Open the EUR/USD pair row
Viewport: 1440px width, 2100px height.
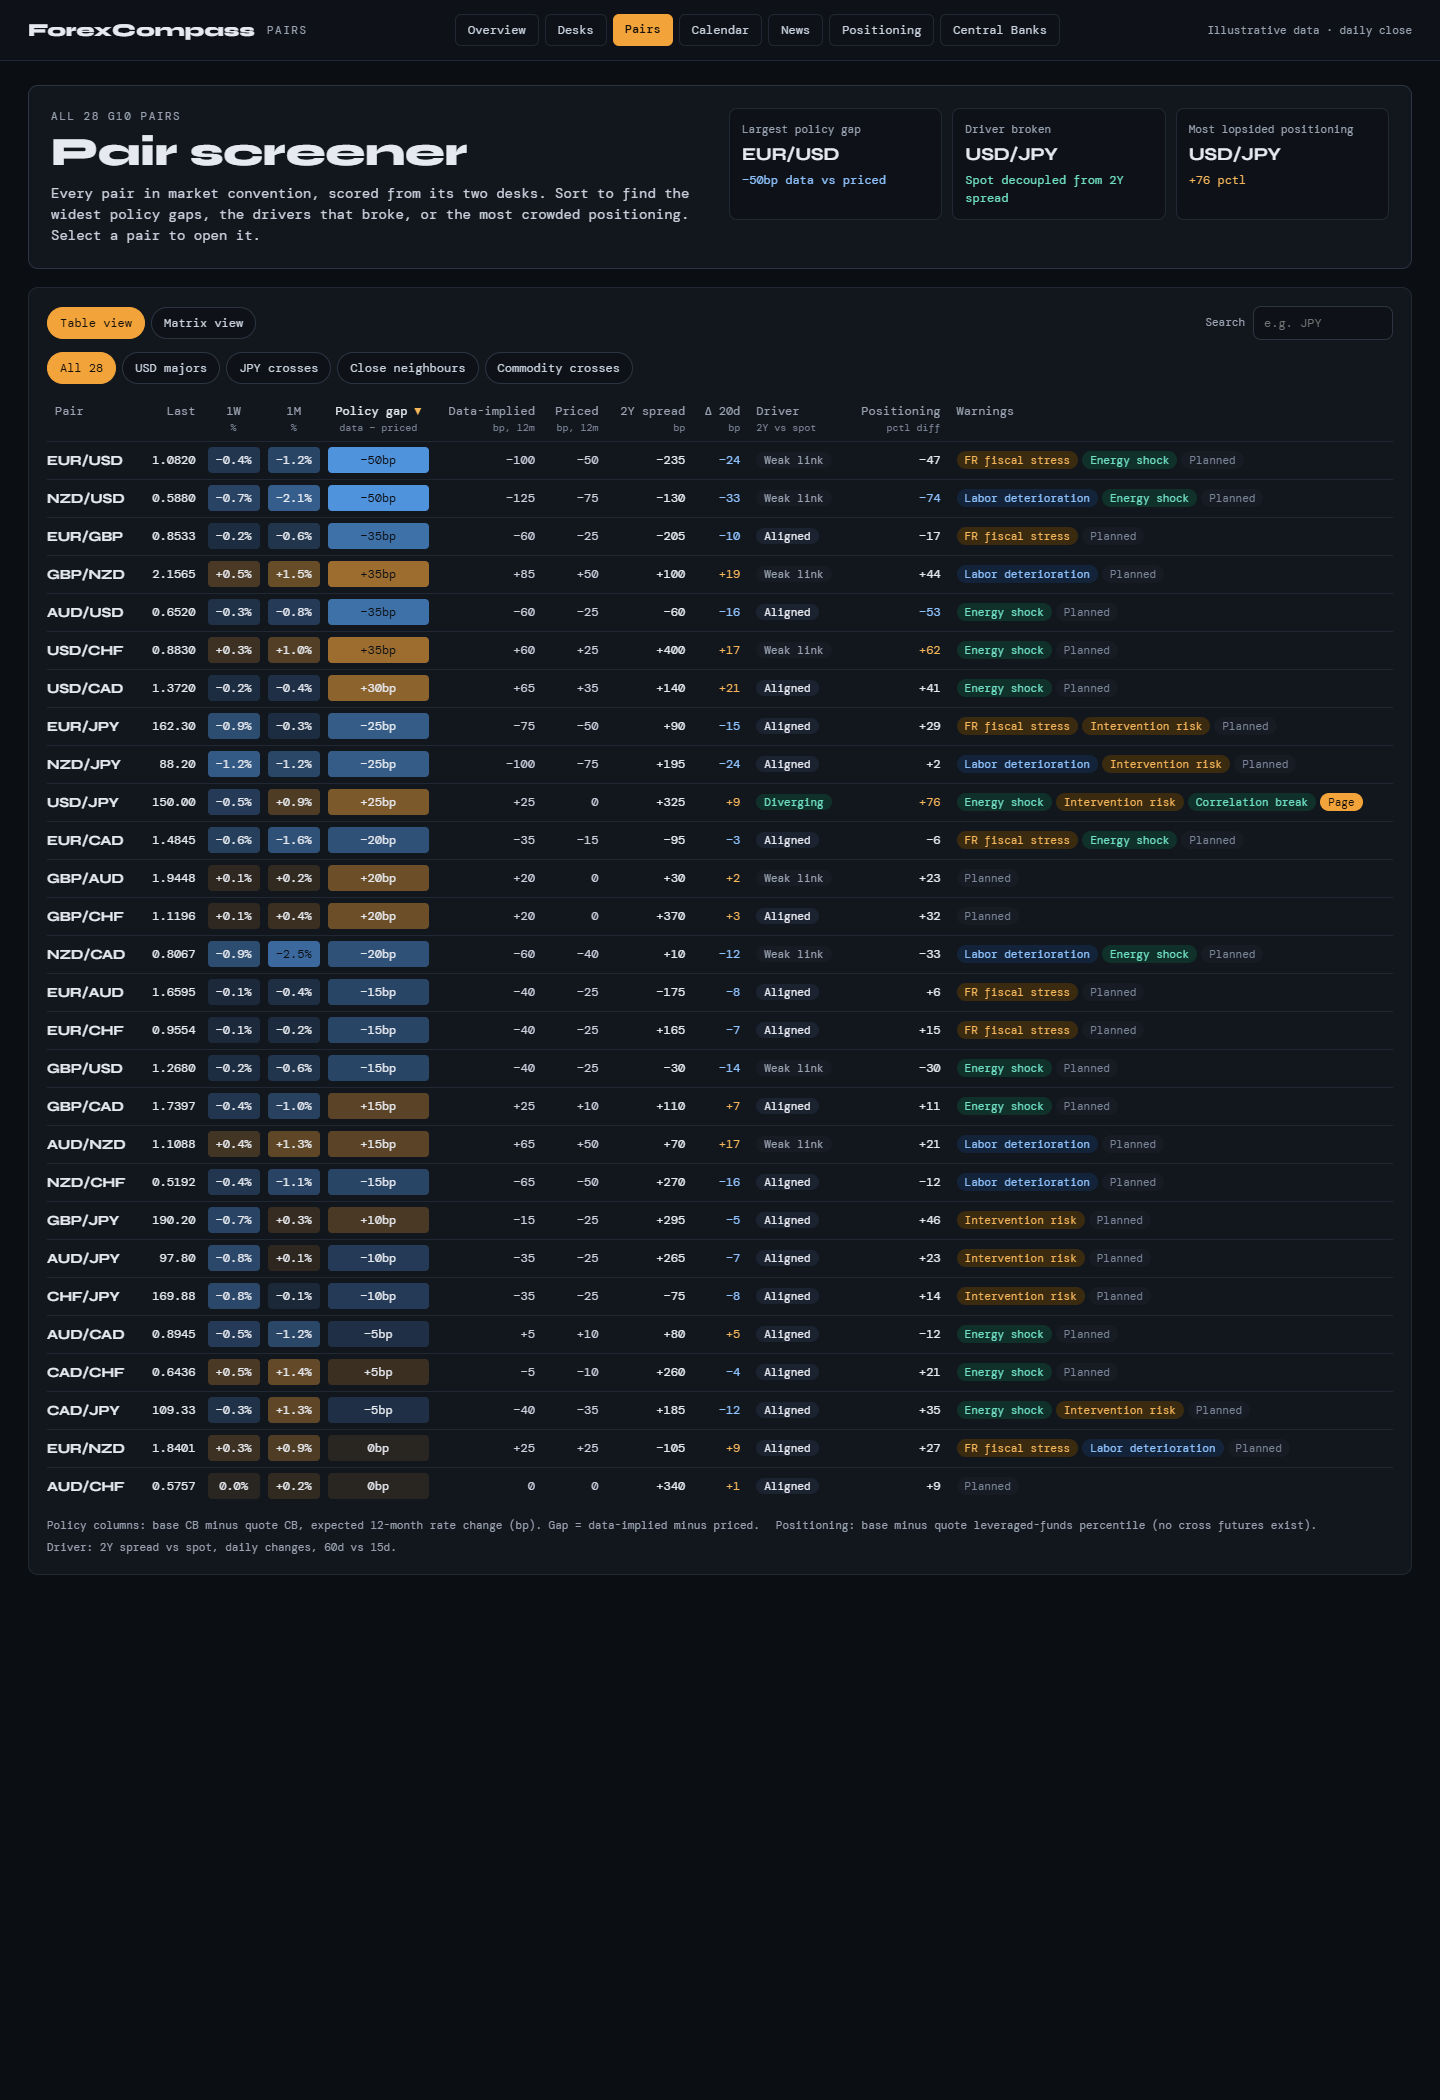(720, 460)
